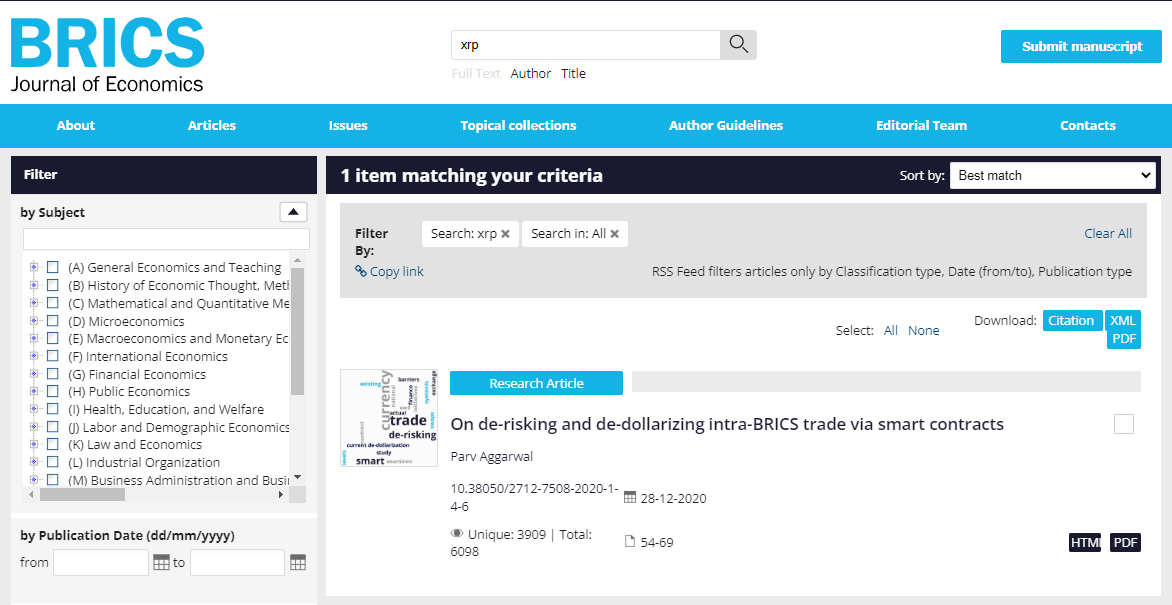Image resolution: width=1172 pixels, height=605 pixels.
Task: Open the Sort by Best match dropdown
Action: tap(1052, 176)
